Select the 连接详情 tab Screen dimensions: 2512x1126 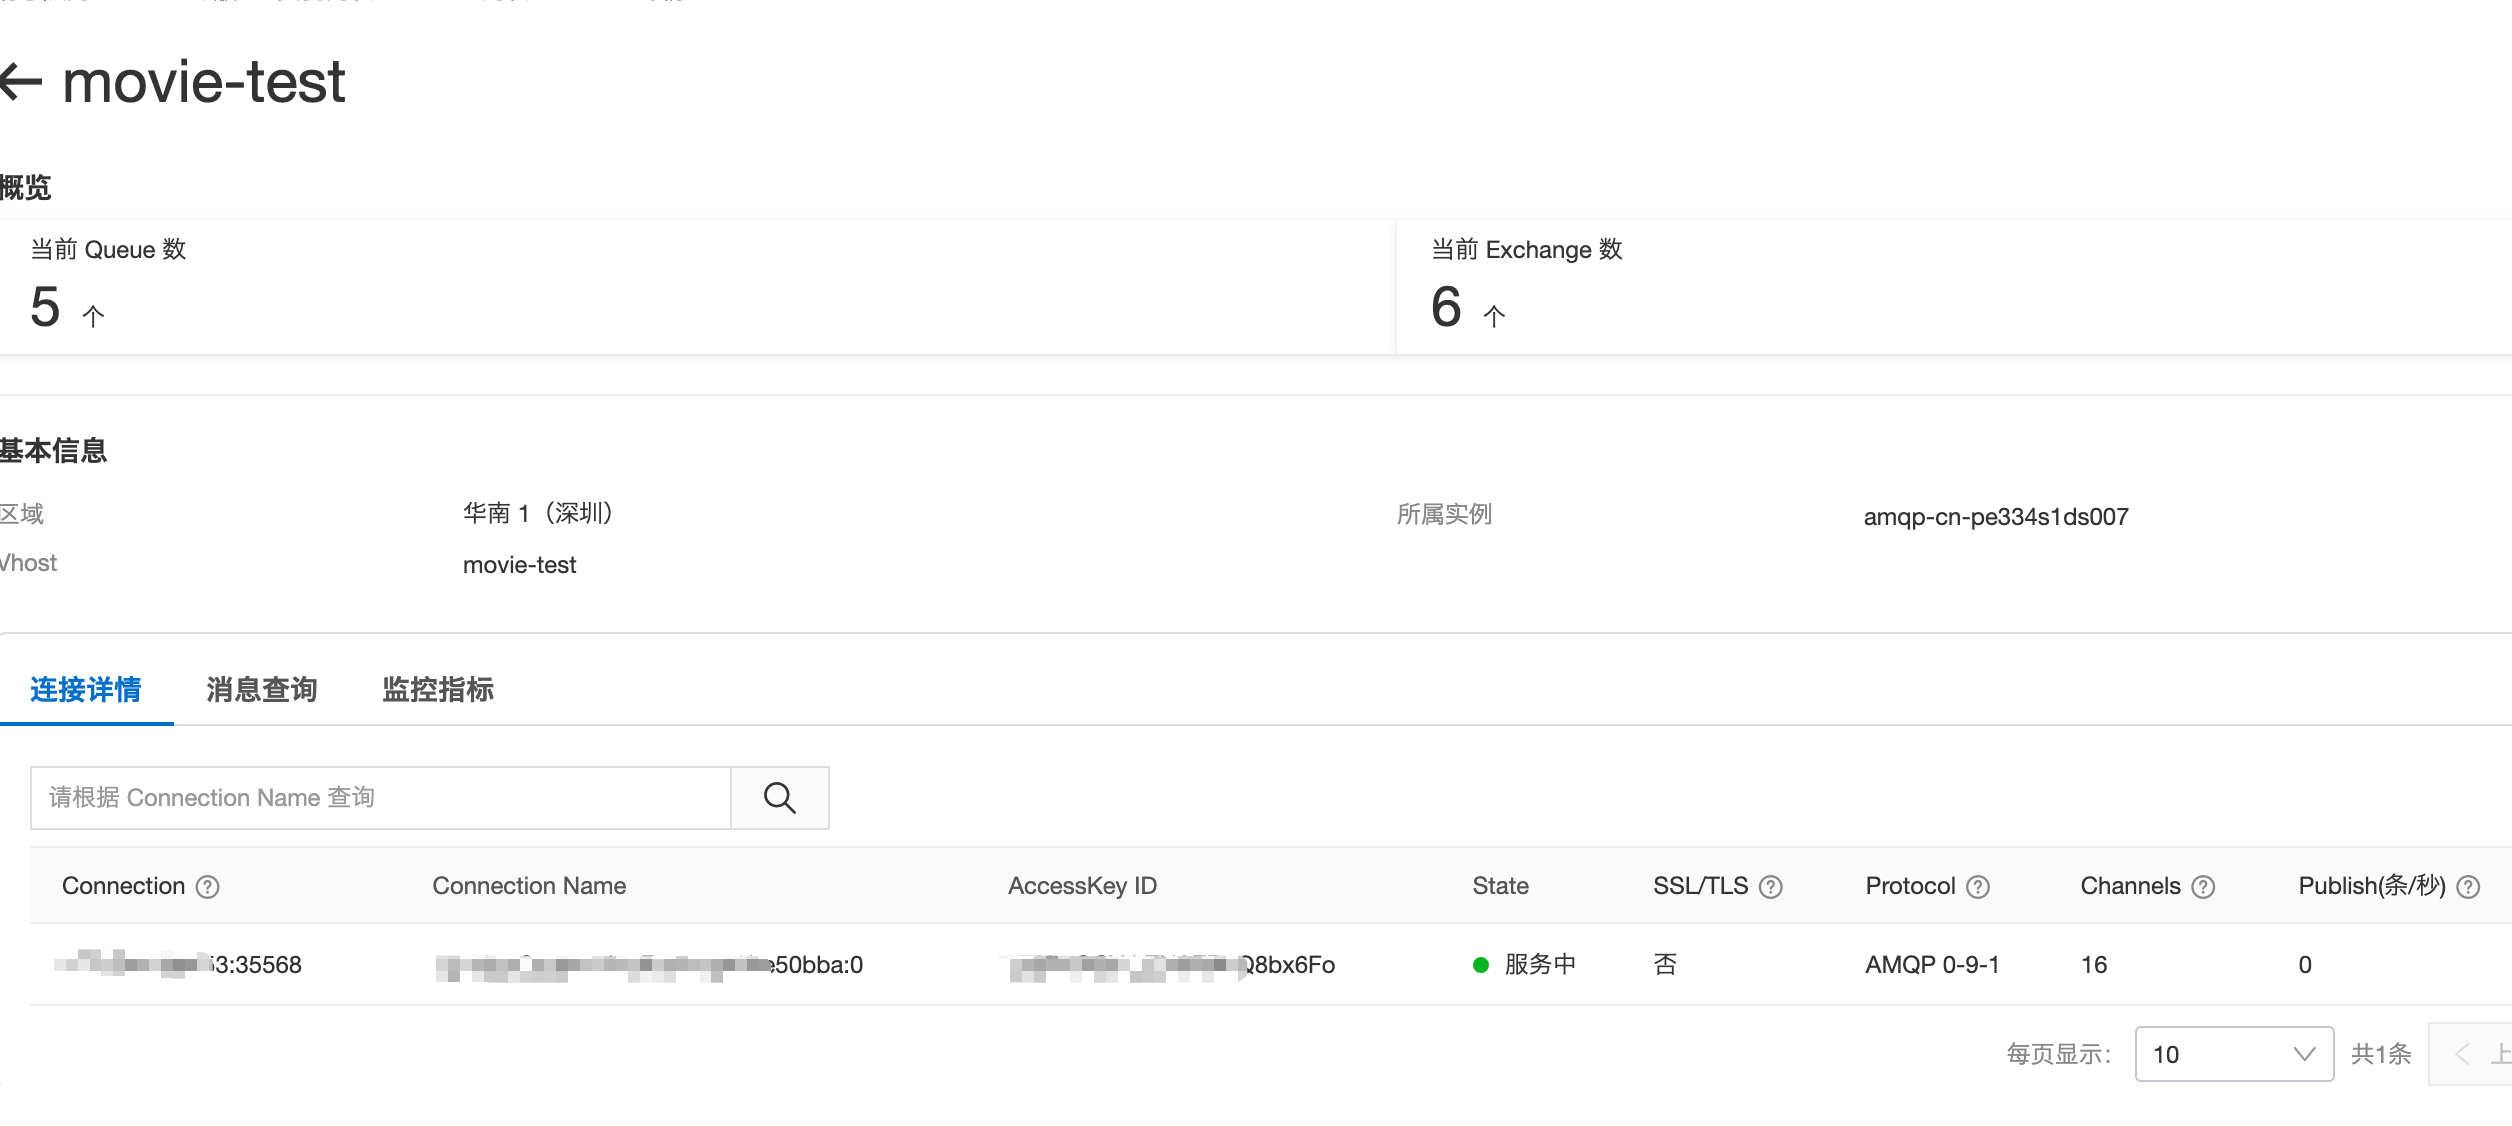click(86, 690)
